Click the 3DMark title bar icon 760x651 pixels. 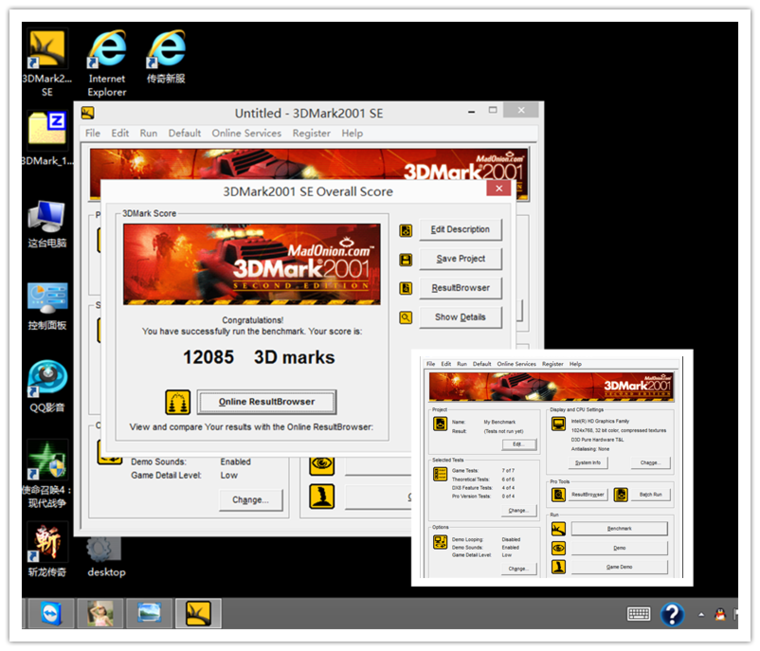click(x=88, y=113)
